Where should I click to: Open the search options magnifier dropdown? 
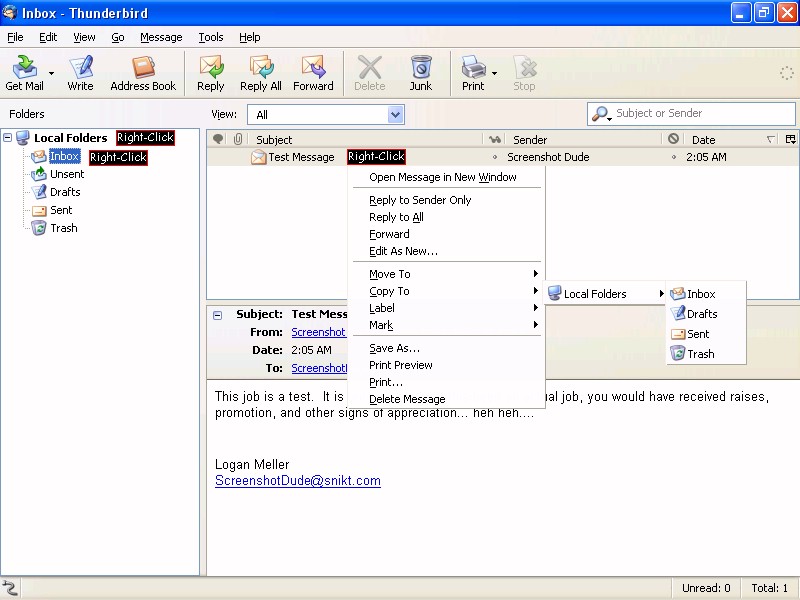601,114
